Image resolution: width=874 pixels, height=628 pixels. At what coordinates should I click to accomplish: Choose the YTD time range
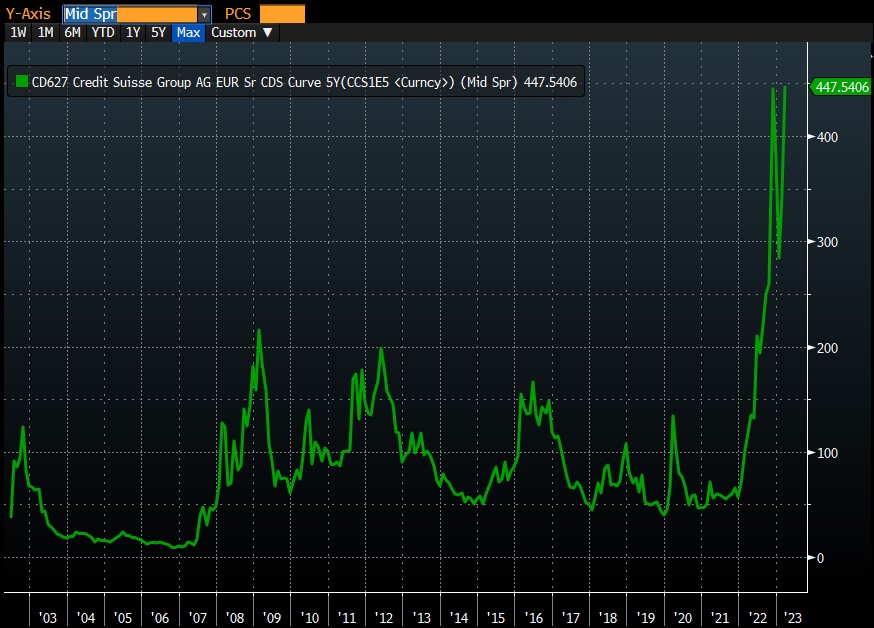point(102,32)
